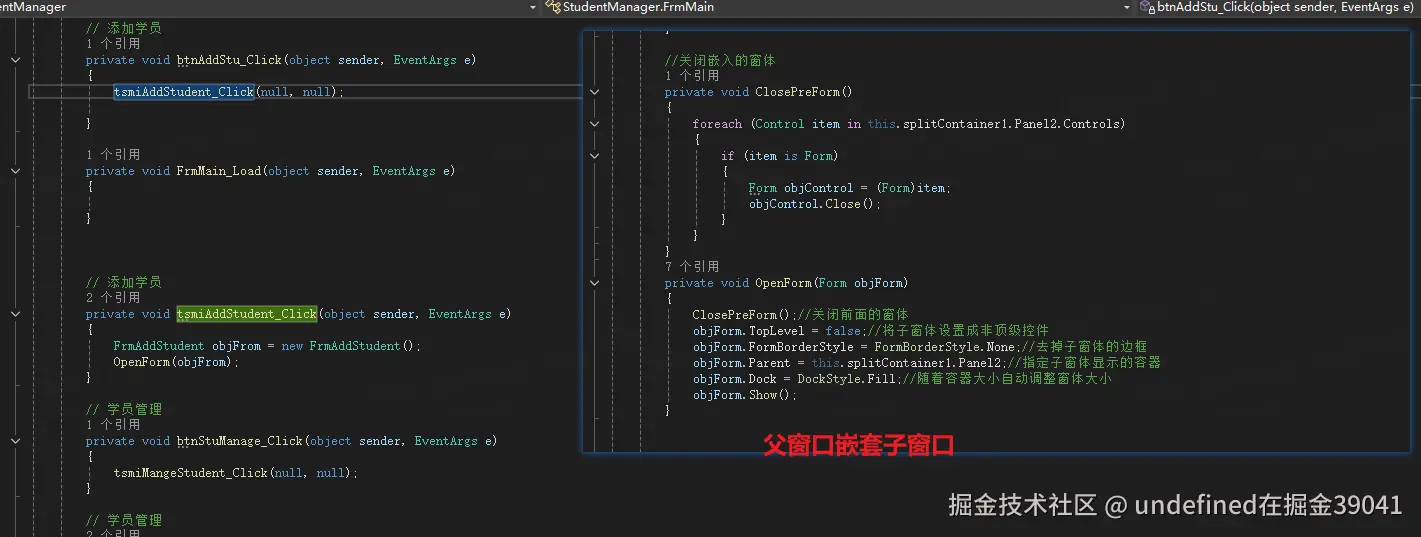Click the btnAddStu_Click method name in declaration
The image size is (1421, 537).
point(229,60)
